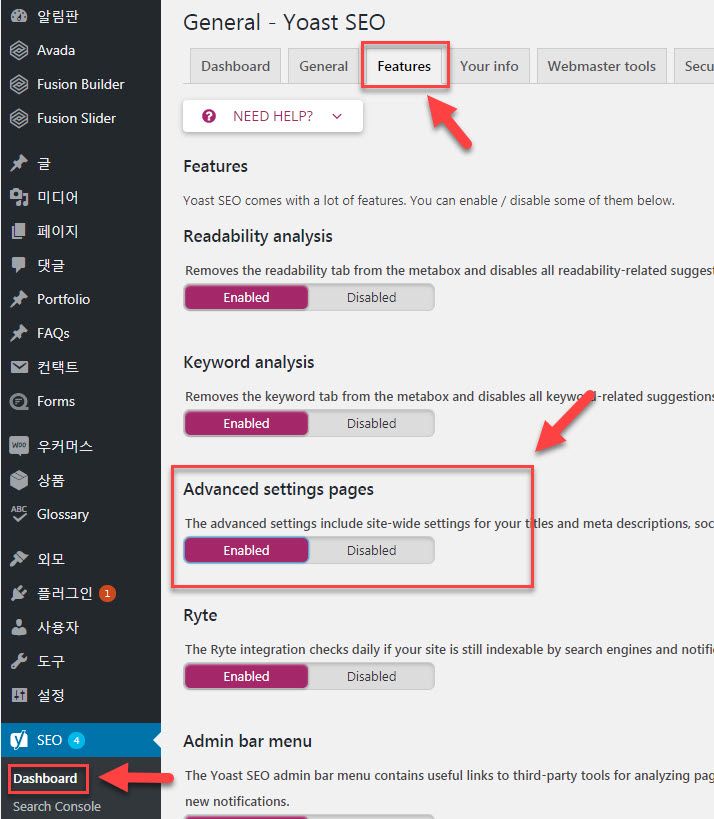Open SEO Dashboard submenu item
The height and width of the screenshot is (819, 714).
pyautogui.click(x=45, y=778)
